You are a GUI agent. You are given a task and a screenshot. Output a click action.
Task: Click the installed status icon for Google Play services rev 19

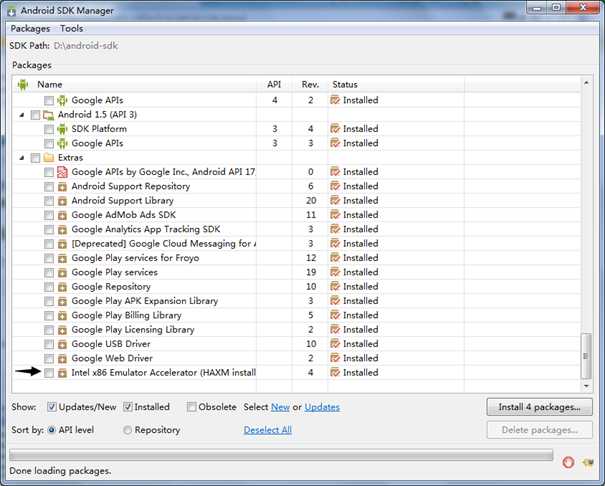pyautogui.click(x=335, y=272)
